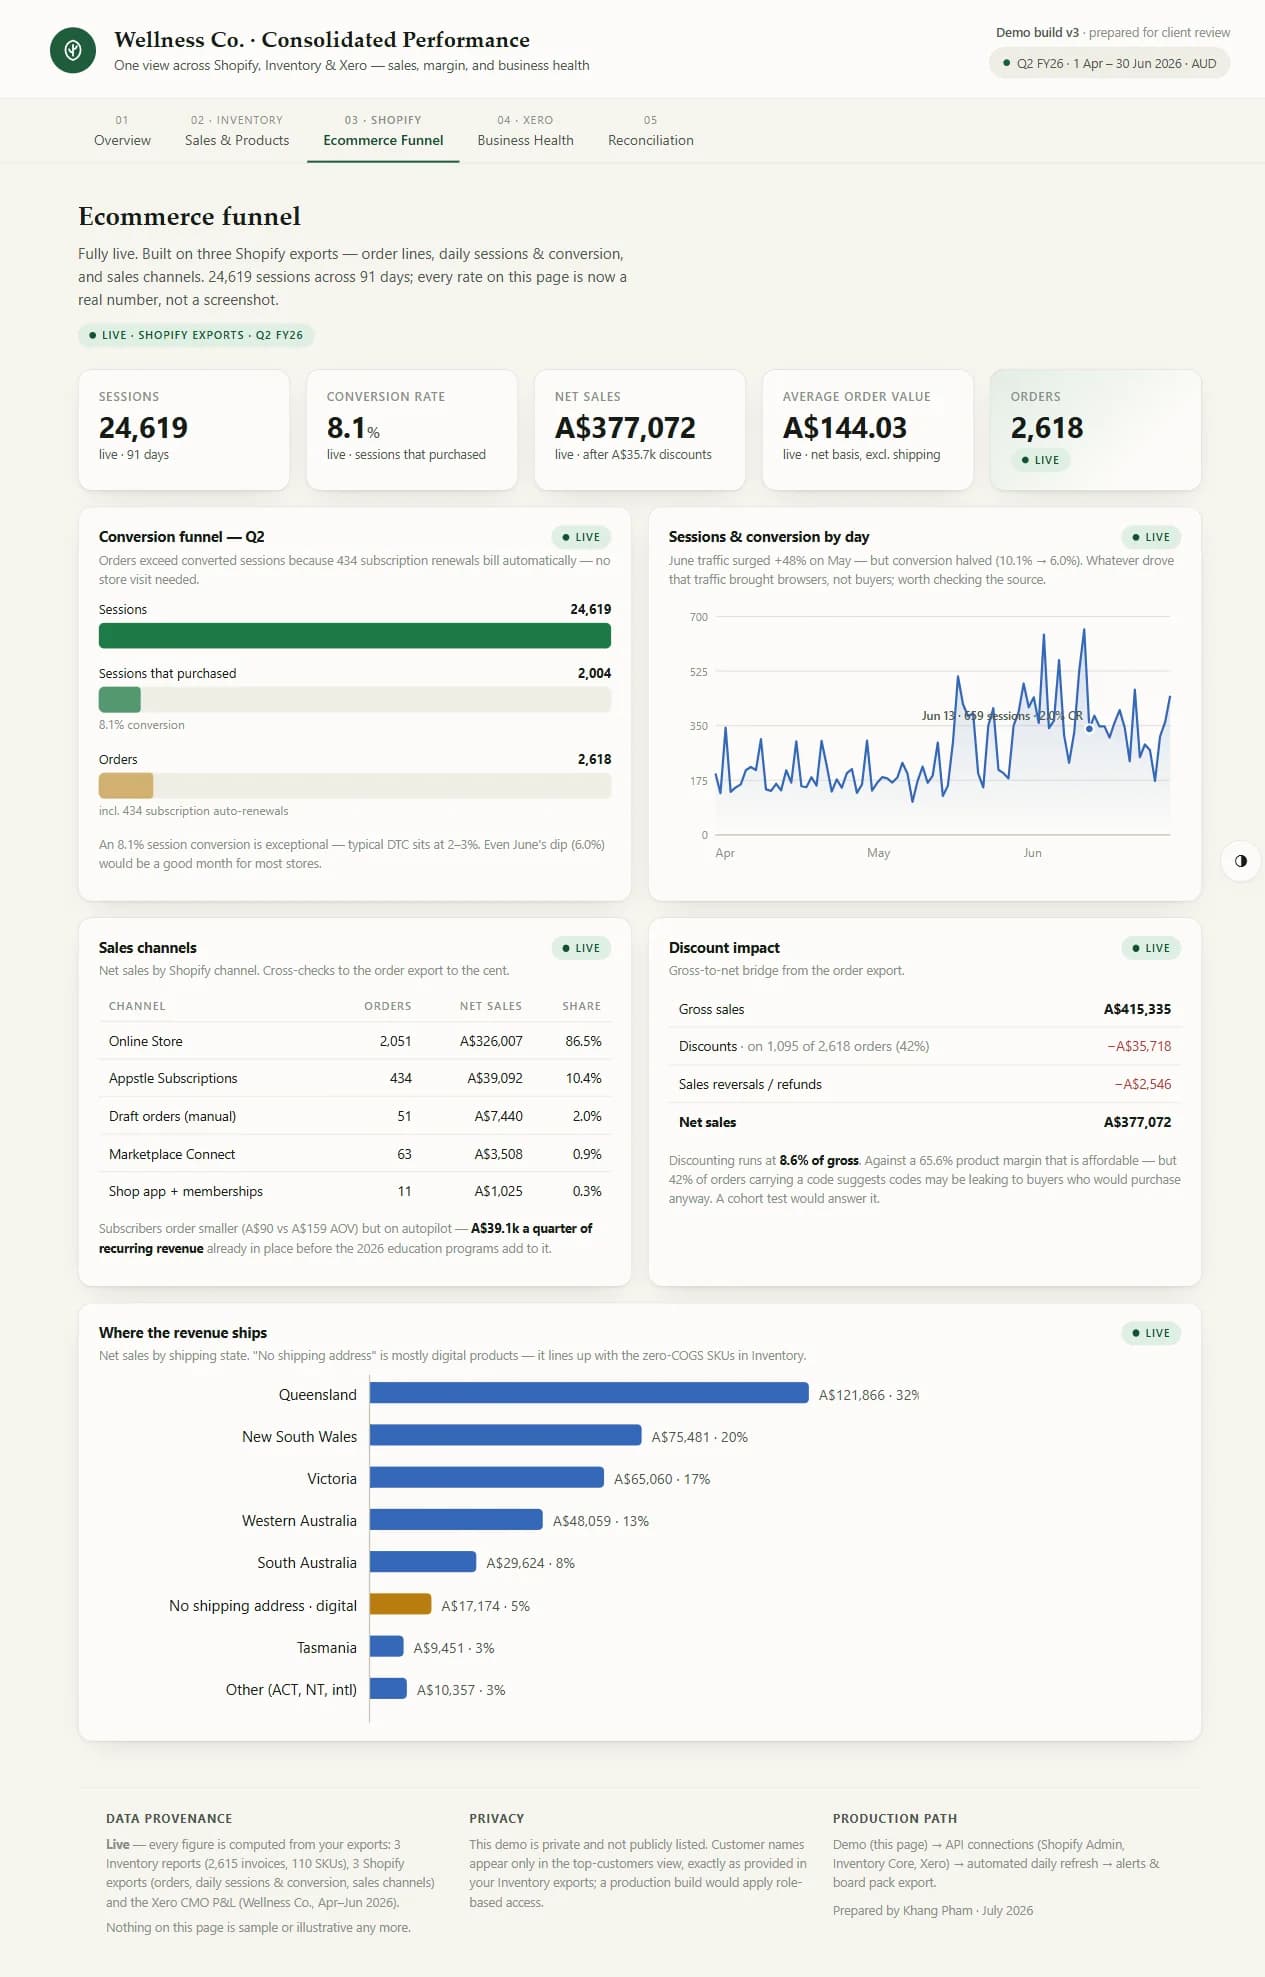The width and height of the screenshot is (1265, 1977).
Task: Click the LIVE · SHOPIFY EXPORTS badge
Action: pos(196,335)
